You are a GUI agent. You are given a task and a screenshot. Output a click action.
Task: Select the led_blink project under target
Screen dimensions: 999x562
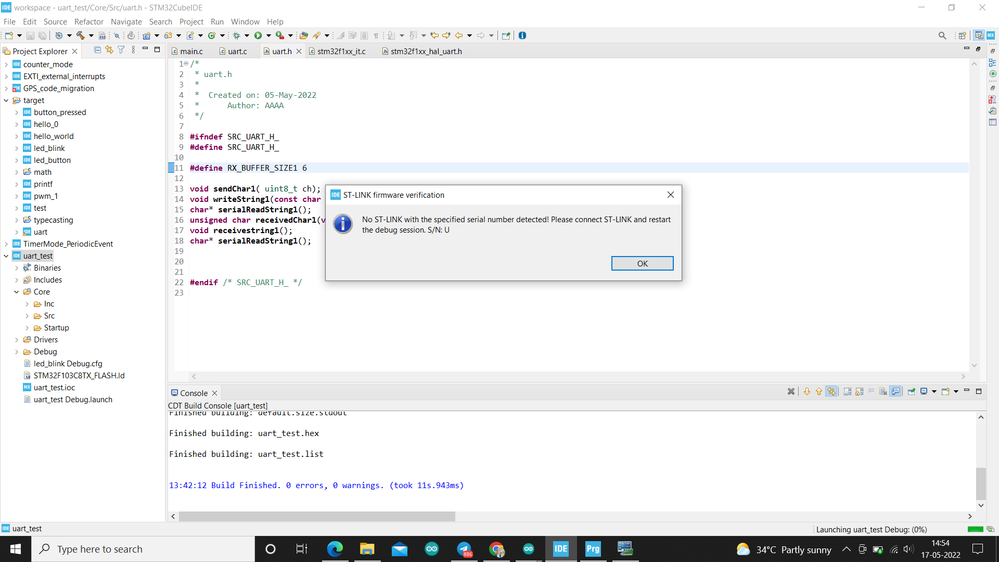[x=49, y=148]
